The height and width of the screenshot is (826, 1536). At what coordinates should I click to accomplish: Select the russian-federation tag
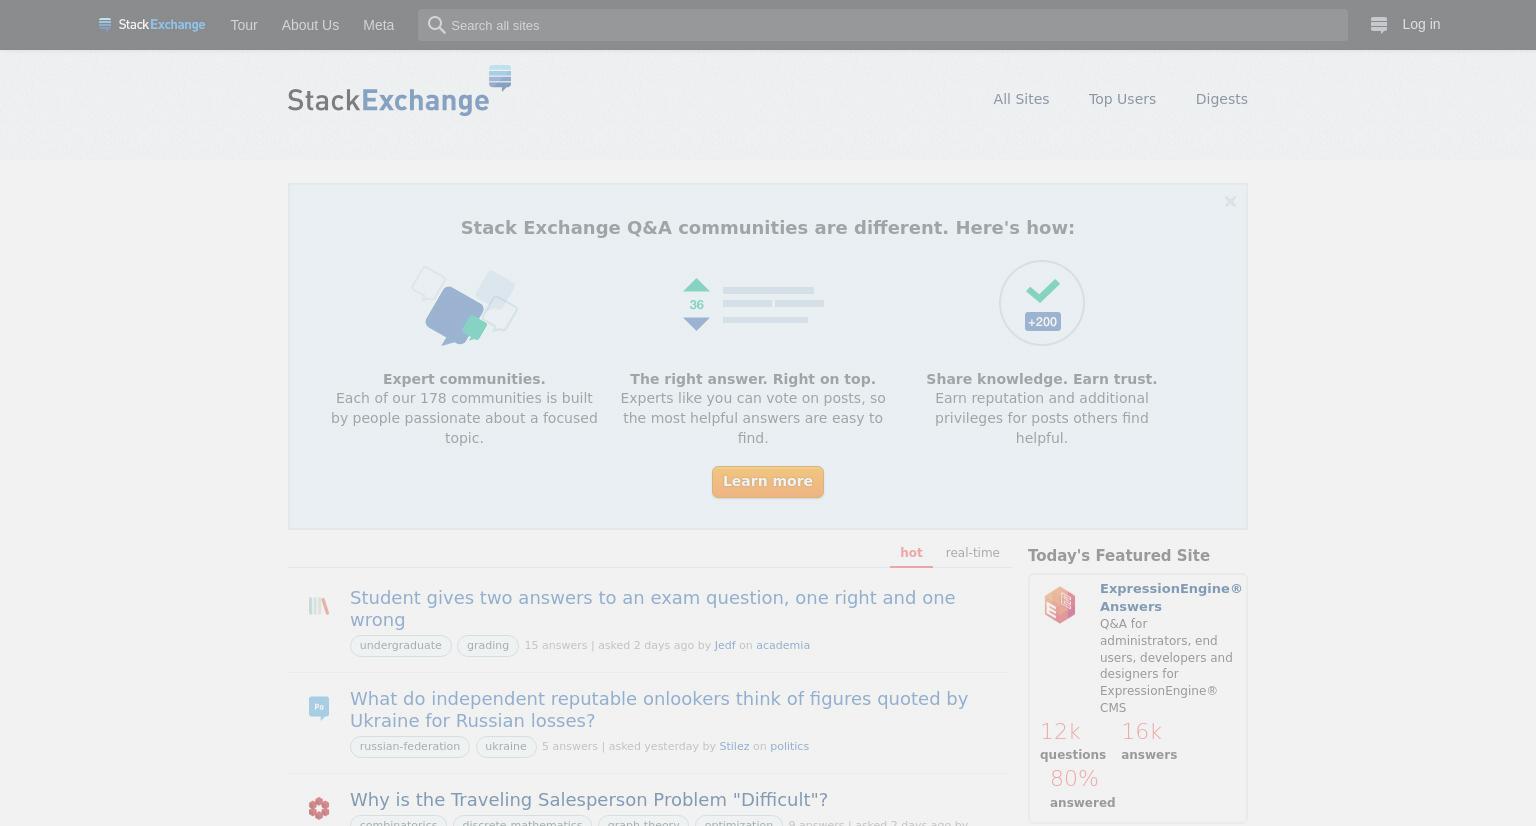410,747
